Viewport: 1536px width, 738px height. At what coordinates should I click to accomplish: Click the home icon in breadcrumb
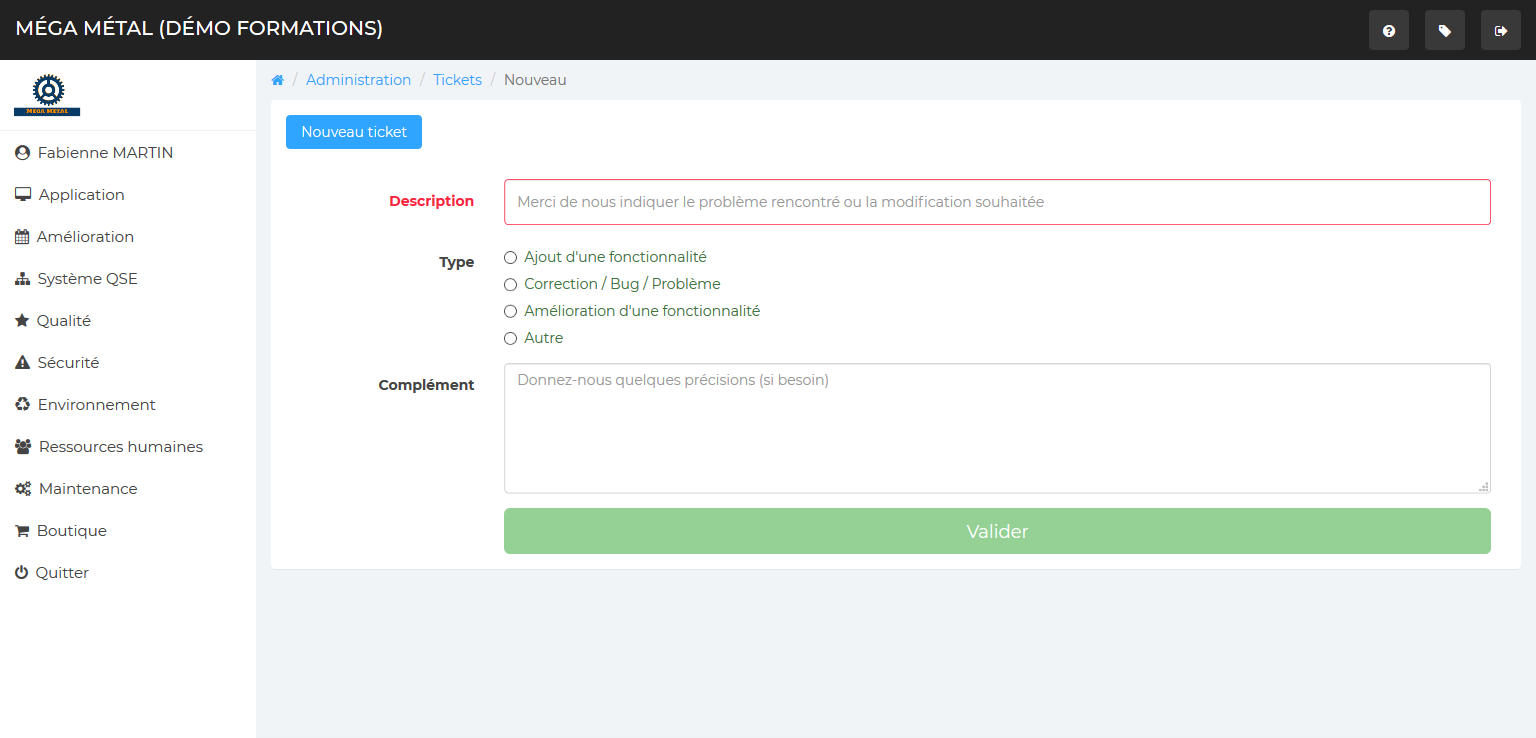(278, 80)
